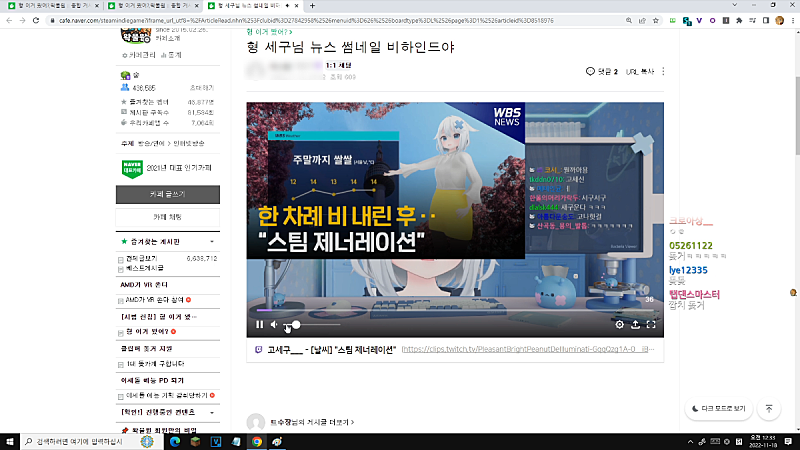The width and height of the screenshot is (800, 450).
Task: Open the browser zoom magnifier icon
Action: (x=629, y=20)
